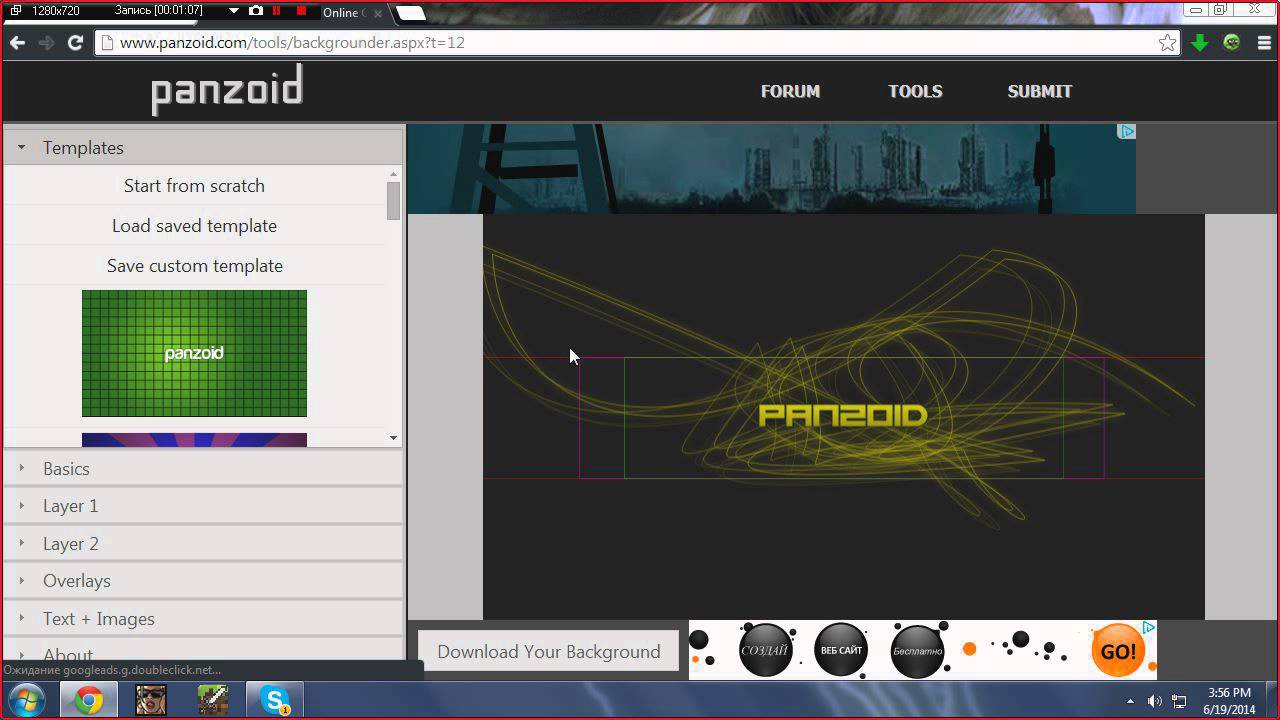Pause the screen recording
This screenshot has height=720, width=1280.
click(x=277, y=11)
